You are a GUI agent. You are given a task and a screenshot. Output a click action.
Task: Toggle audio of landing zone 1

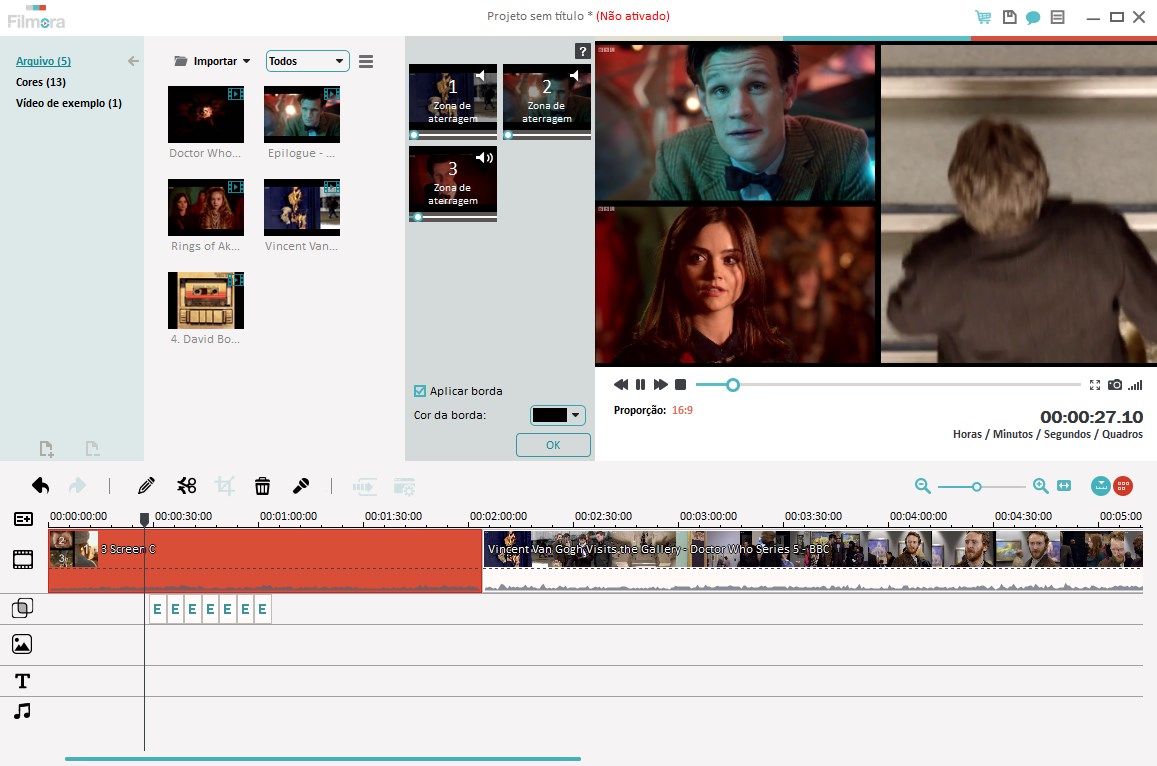pos(480,75)
